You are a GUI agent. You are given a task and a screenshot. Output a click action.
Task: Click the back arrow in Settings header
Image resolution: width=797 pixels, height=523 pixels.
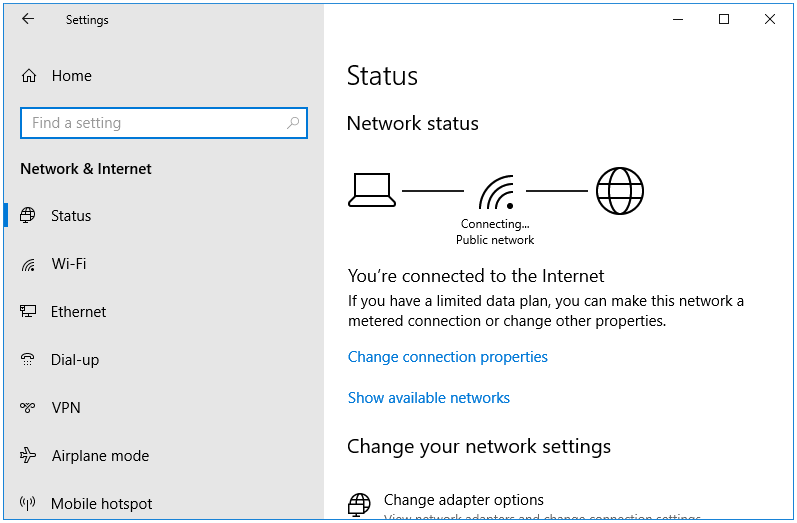coord(28,19)
